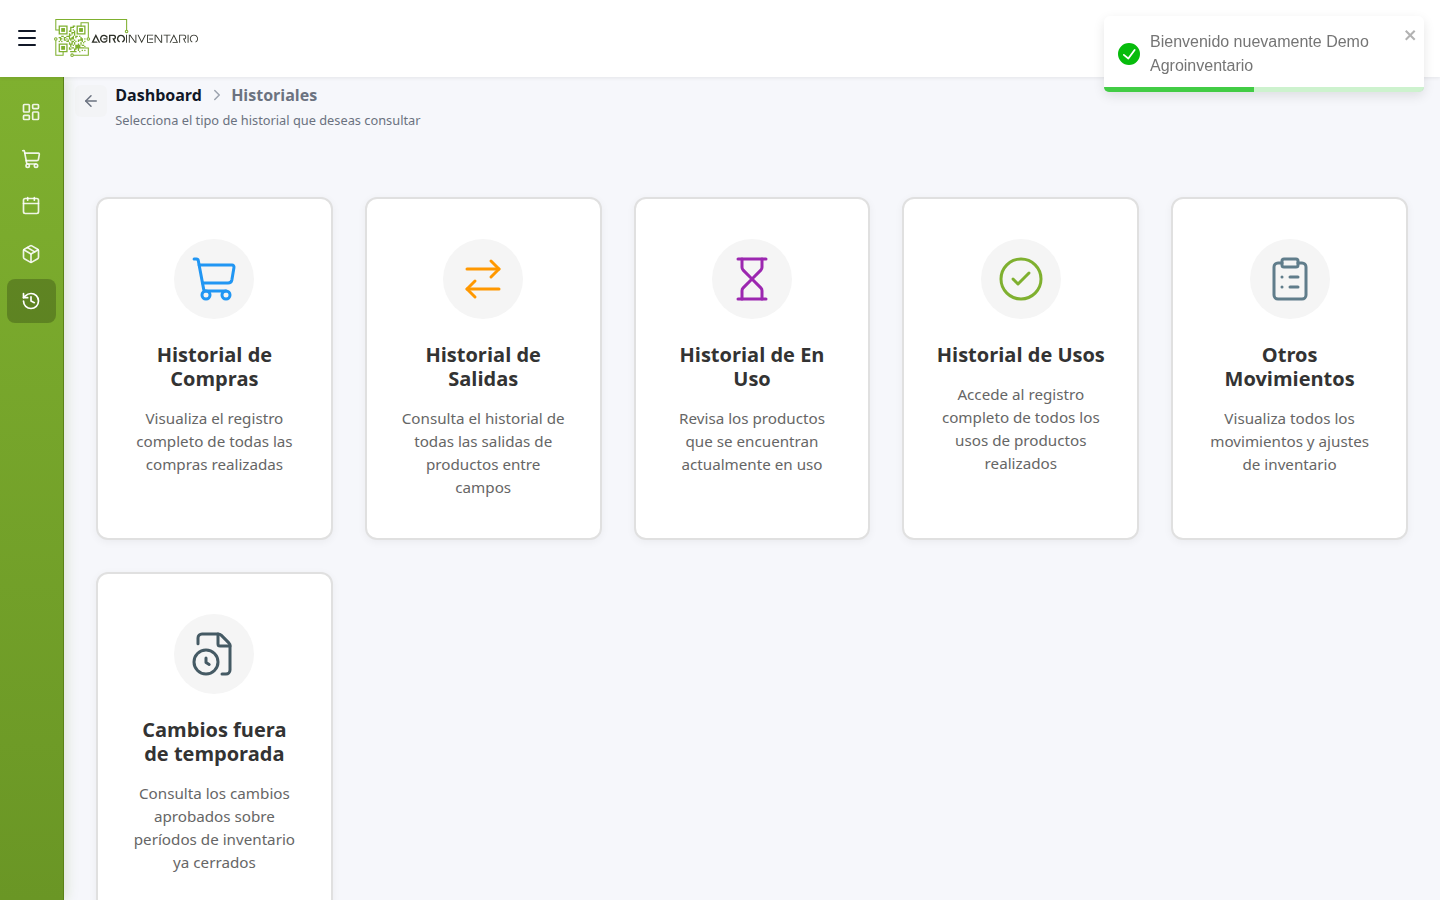The height and width of the screenshot is (900, 1440).
Task: Select the history clock sidebar icon
Action: 31,301
